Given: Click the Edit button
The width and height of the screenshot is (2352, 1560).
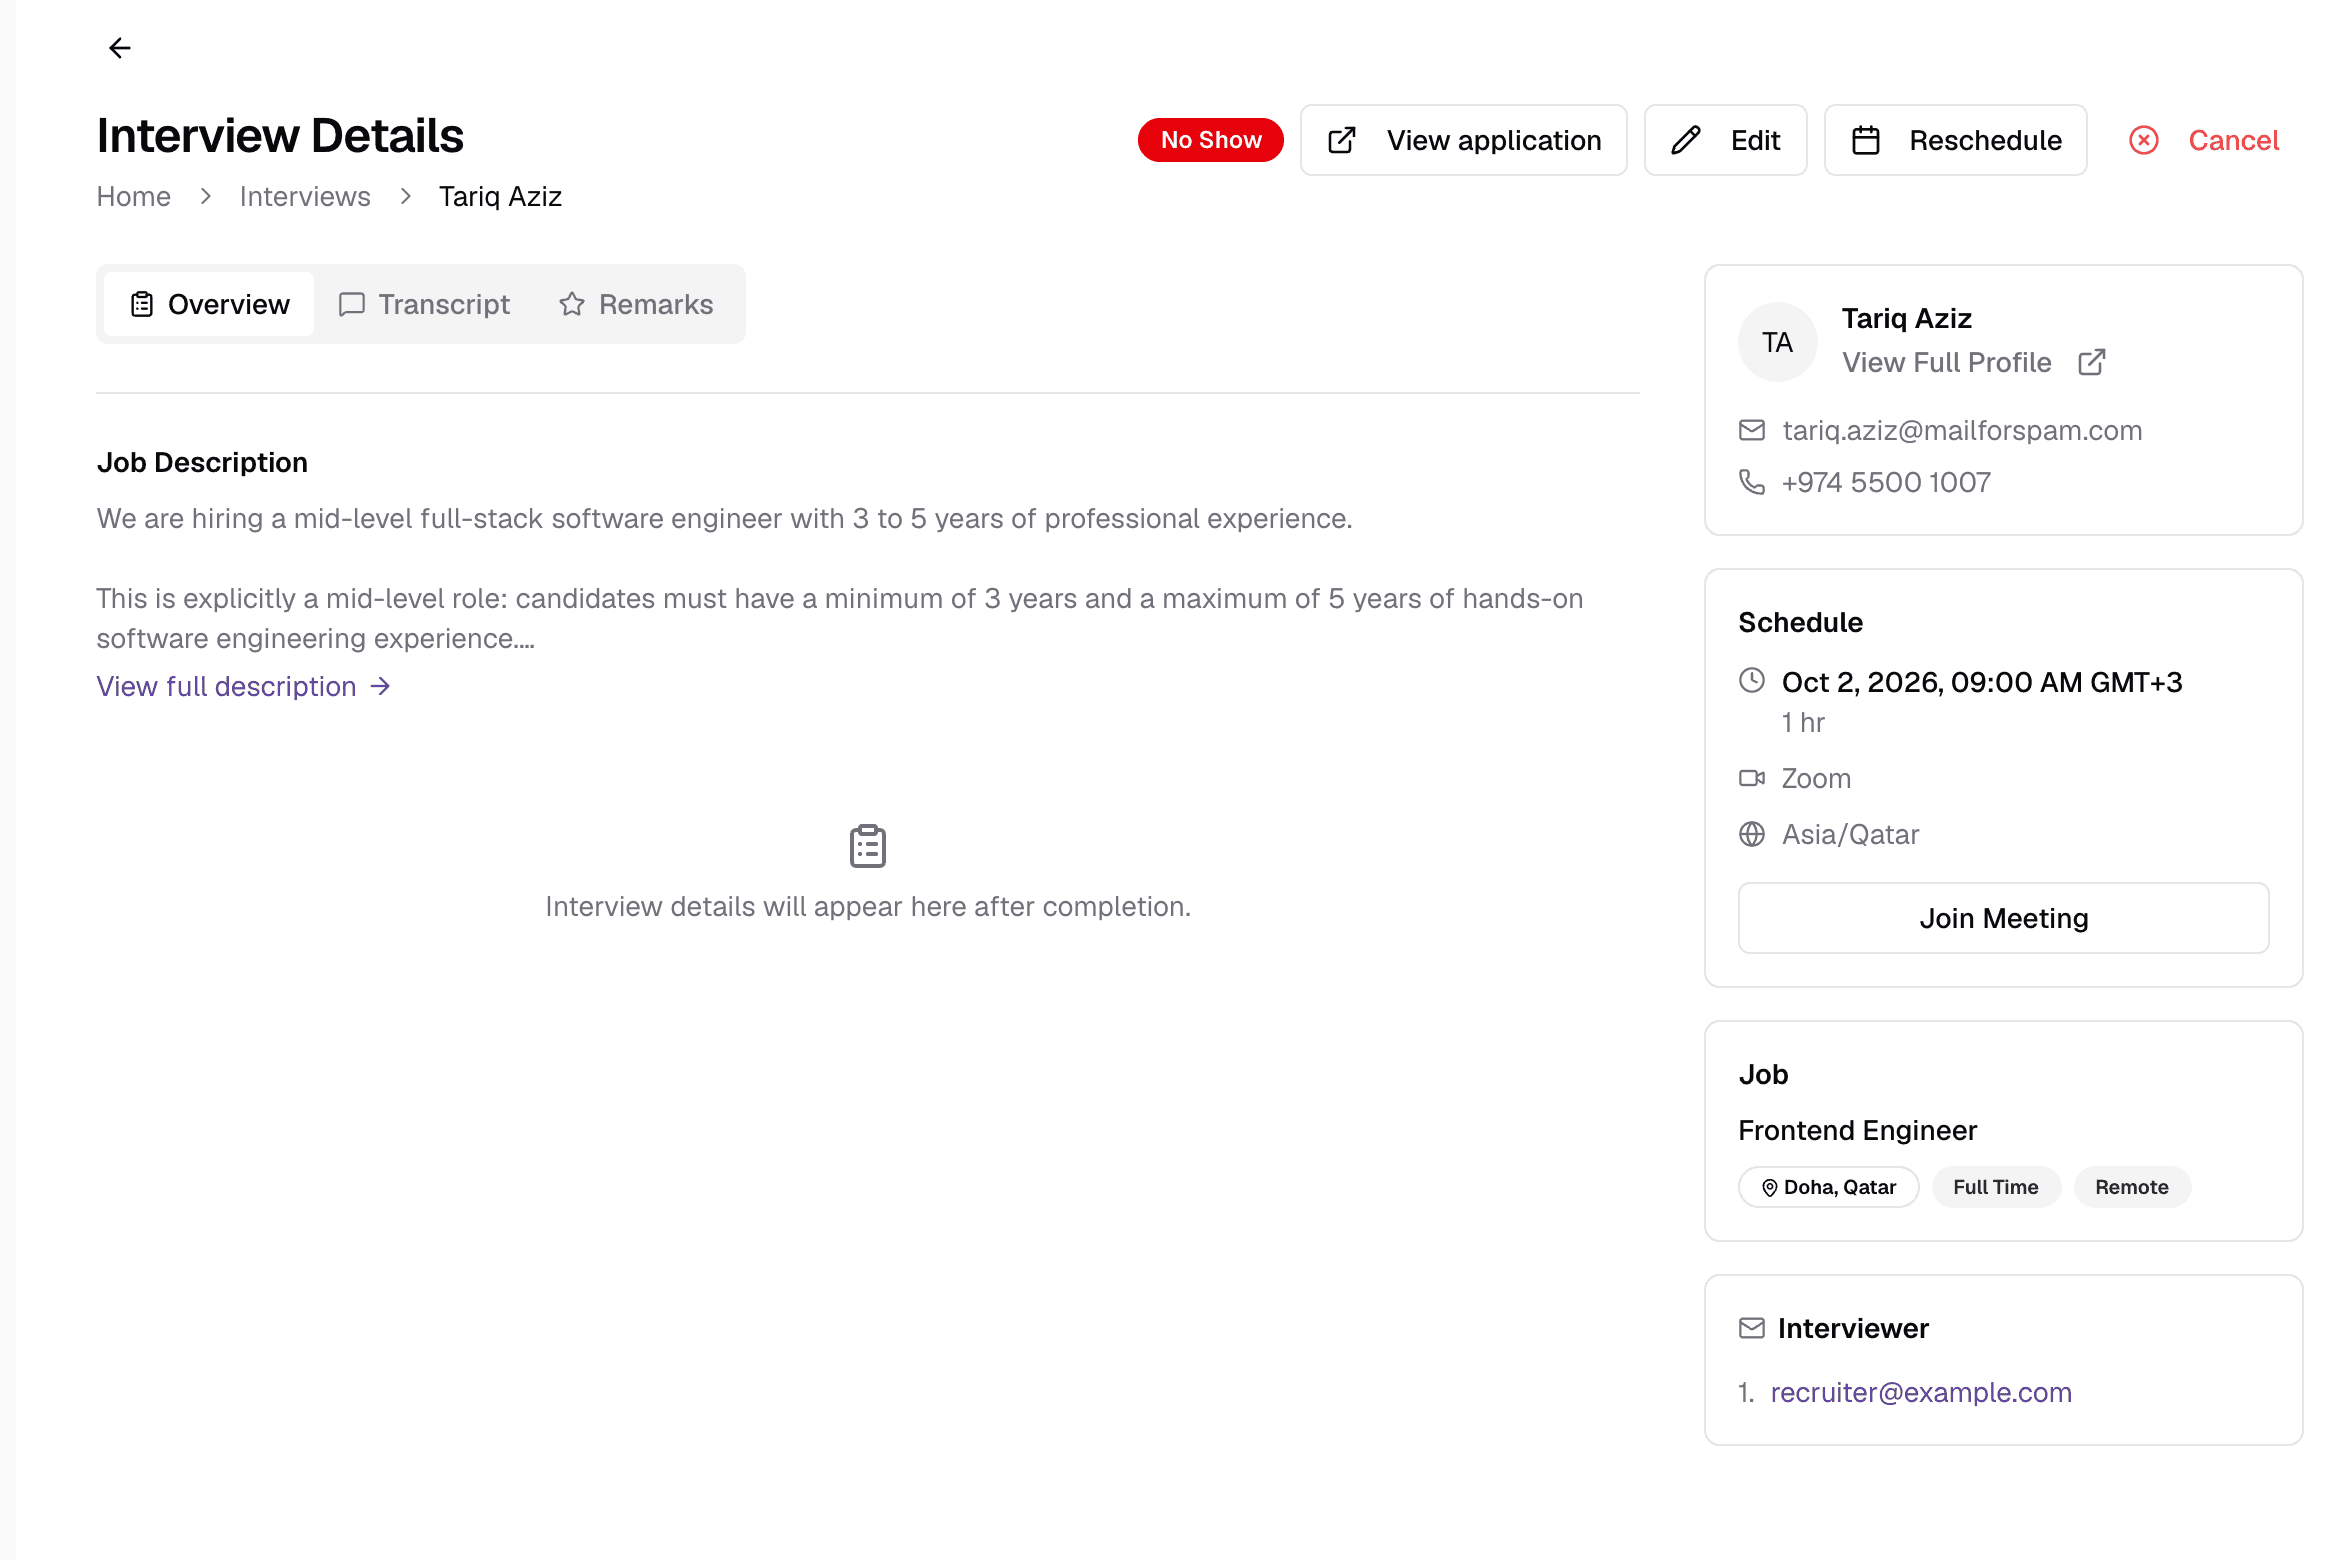Looking at the screenshot, I should 1725,140.
